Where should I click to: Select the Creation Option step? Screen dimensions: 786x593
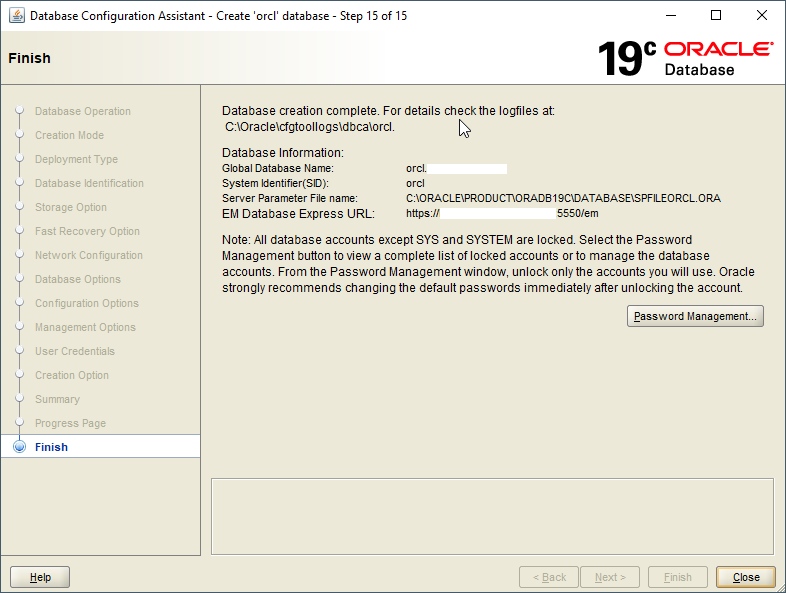point(72,375)
